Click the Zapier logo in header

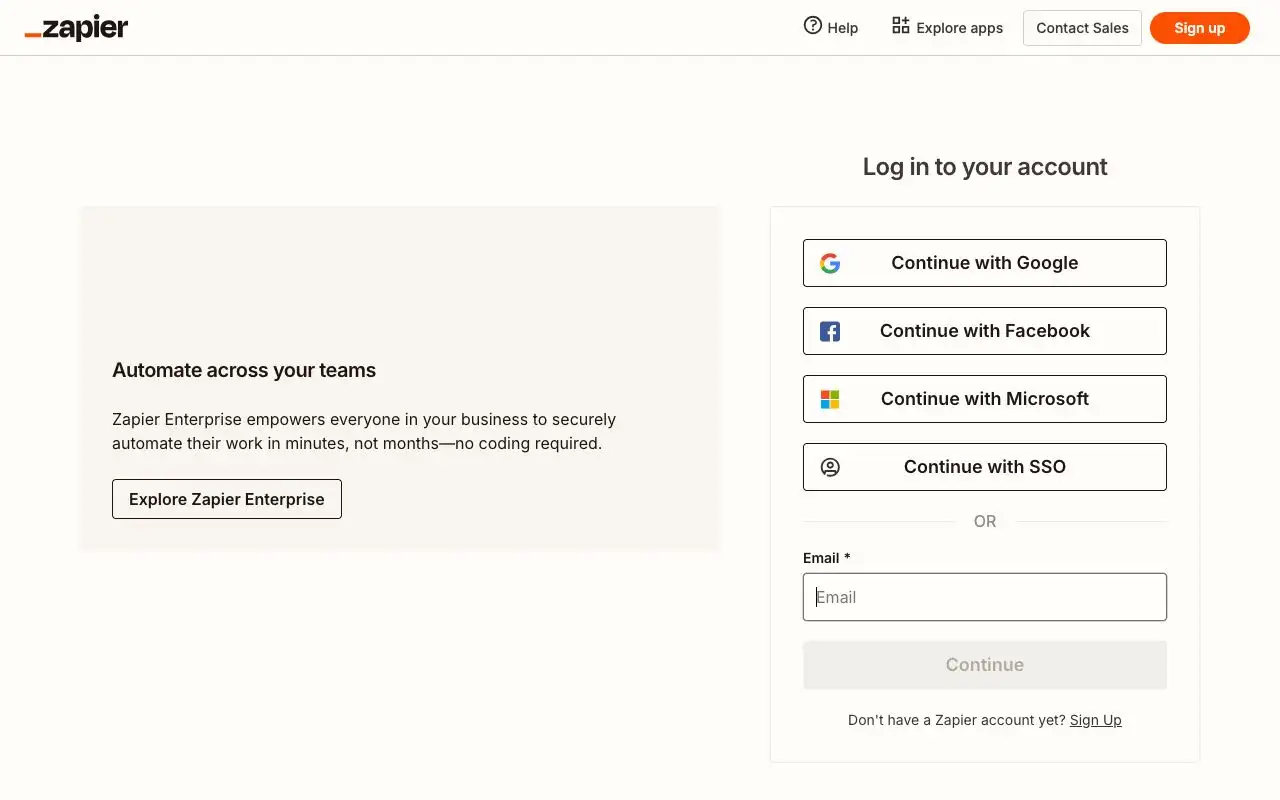(76, 28)
